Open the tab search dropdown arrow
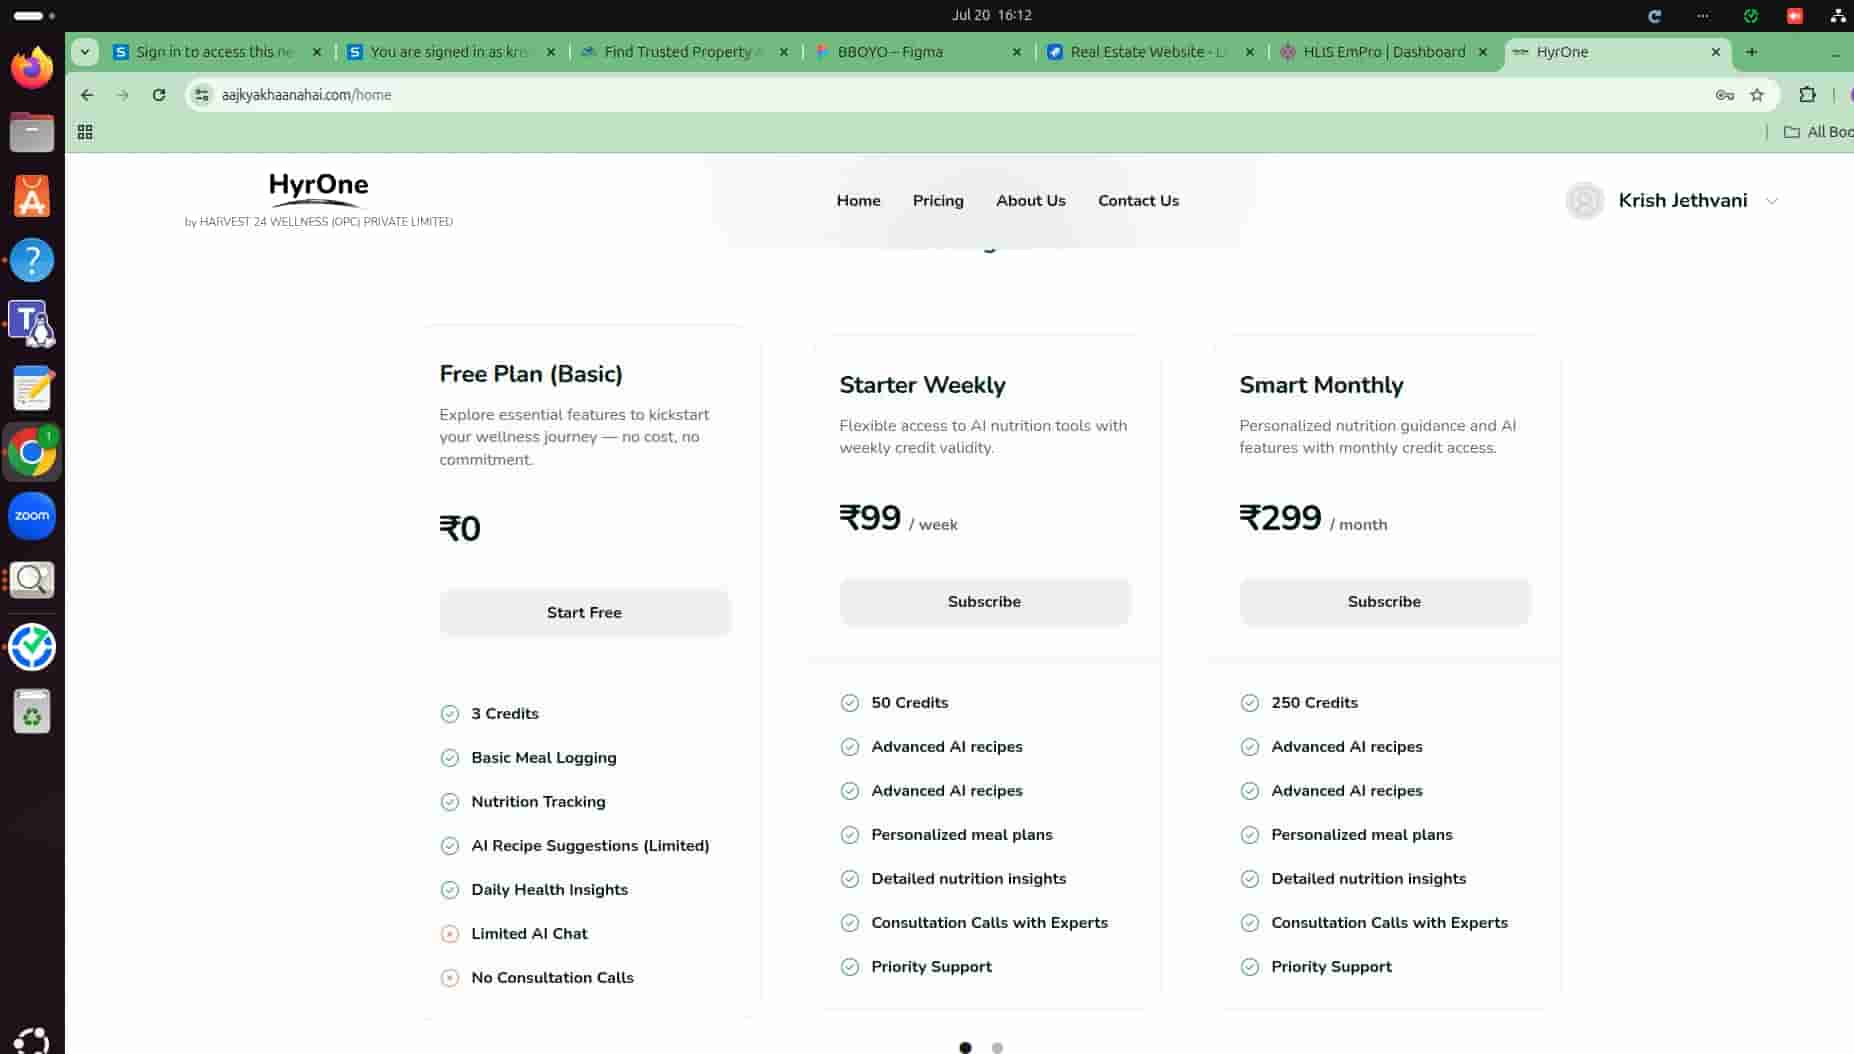 (x=85, y=52)
